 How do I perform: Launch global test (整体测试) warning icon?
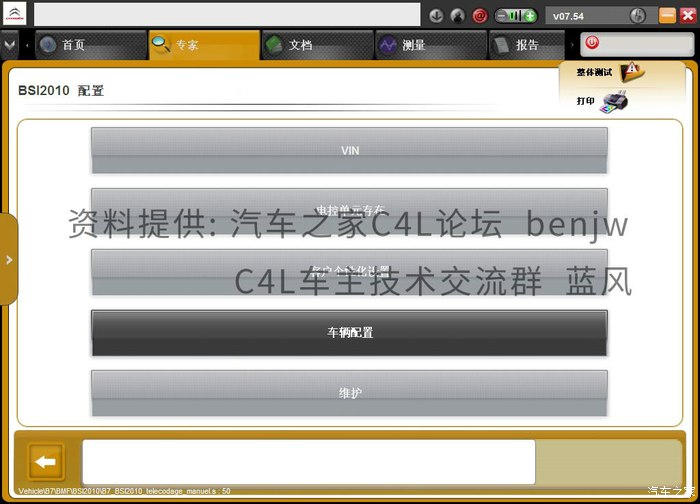pyautogui.click(x=632, y=72)
